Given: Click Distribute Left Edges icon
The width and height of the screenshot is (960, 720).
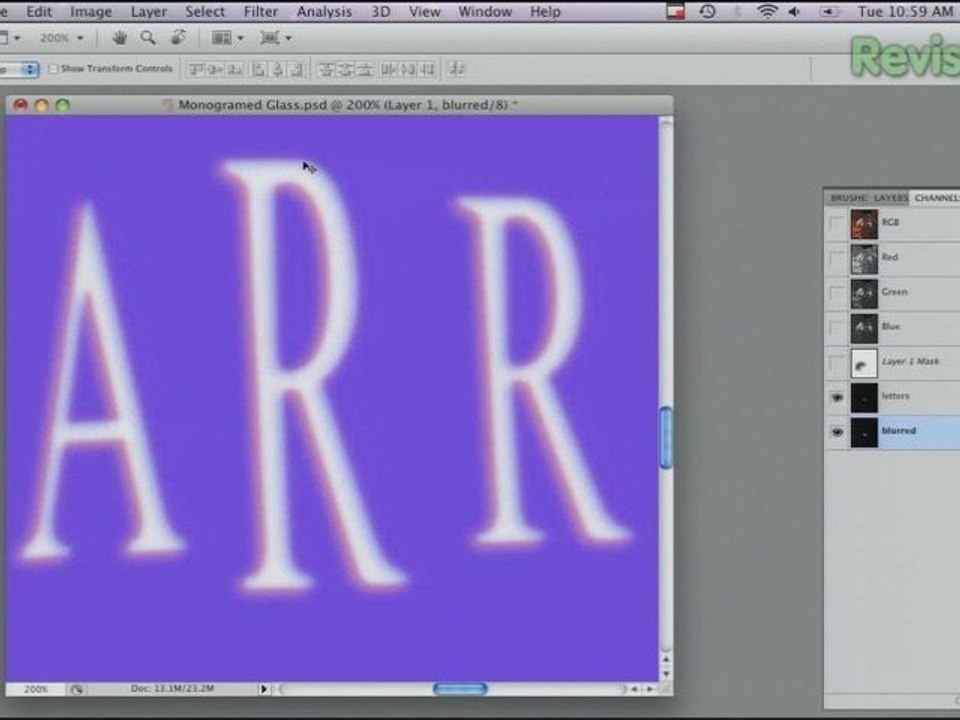Looking at the screenshot, I should point(389,69).
